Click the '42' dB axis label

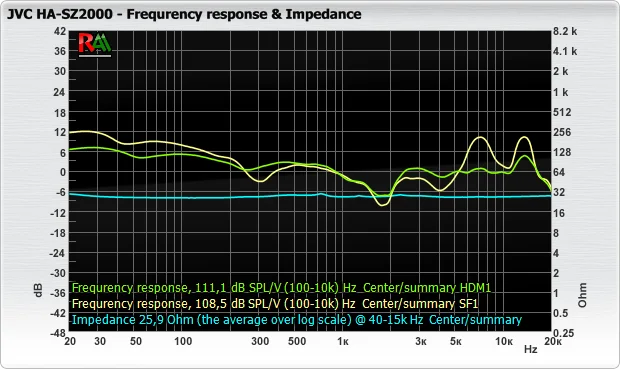(60, 31)
